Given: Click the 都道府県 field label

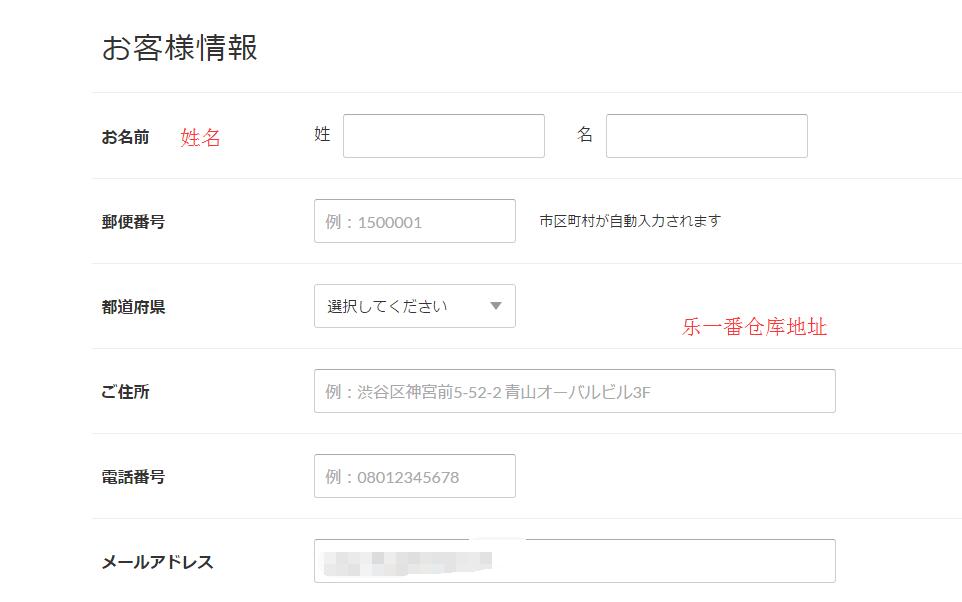Looking at the screenshot, I should (x=133, y=307).
